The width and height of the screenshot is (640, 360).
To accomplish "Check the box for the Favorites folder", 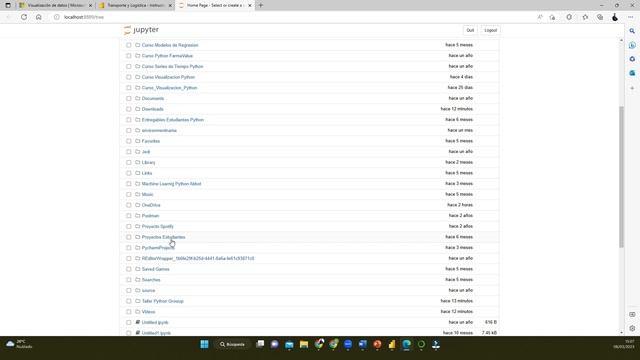I will (129, 141).
